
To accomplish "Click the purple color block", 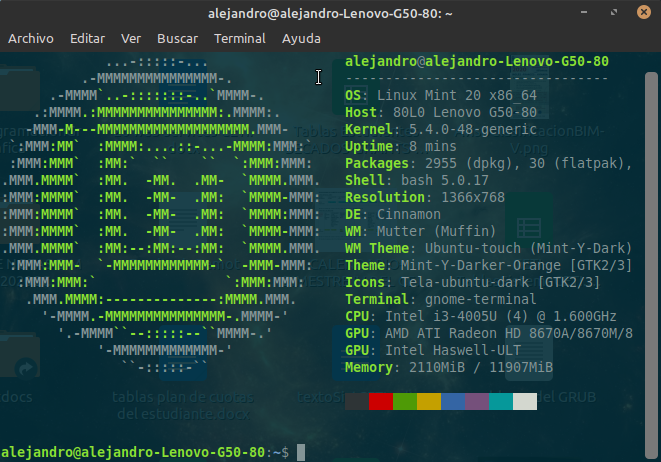I will pyautogui.click(x=477, y=401).
